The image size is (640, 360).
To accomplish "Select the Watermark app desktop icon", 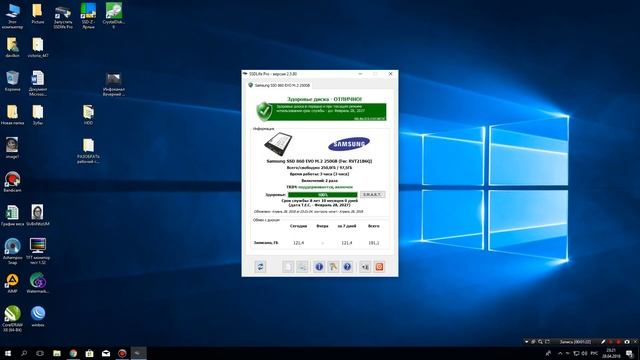I will (38, 283).
